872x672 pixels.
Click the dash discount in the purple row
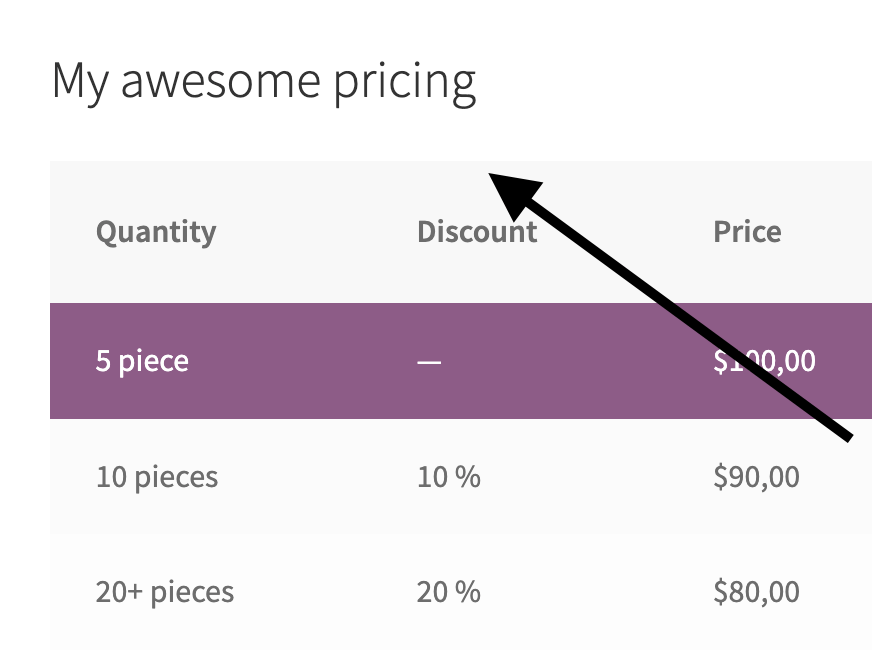tap(429, 361)
